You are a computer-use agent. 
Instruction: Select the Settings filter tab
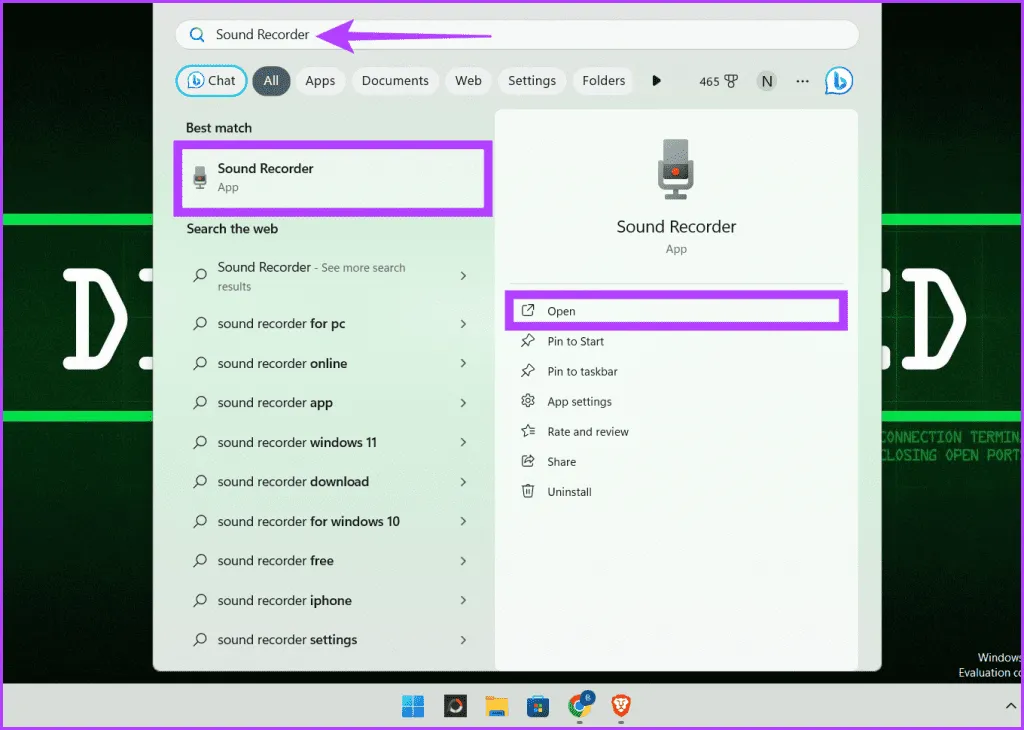coord(531,81)
